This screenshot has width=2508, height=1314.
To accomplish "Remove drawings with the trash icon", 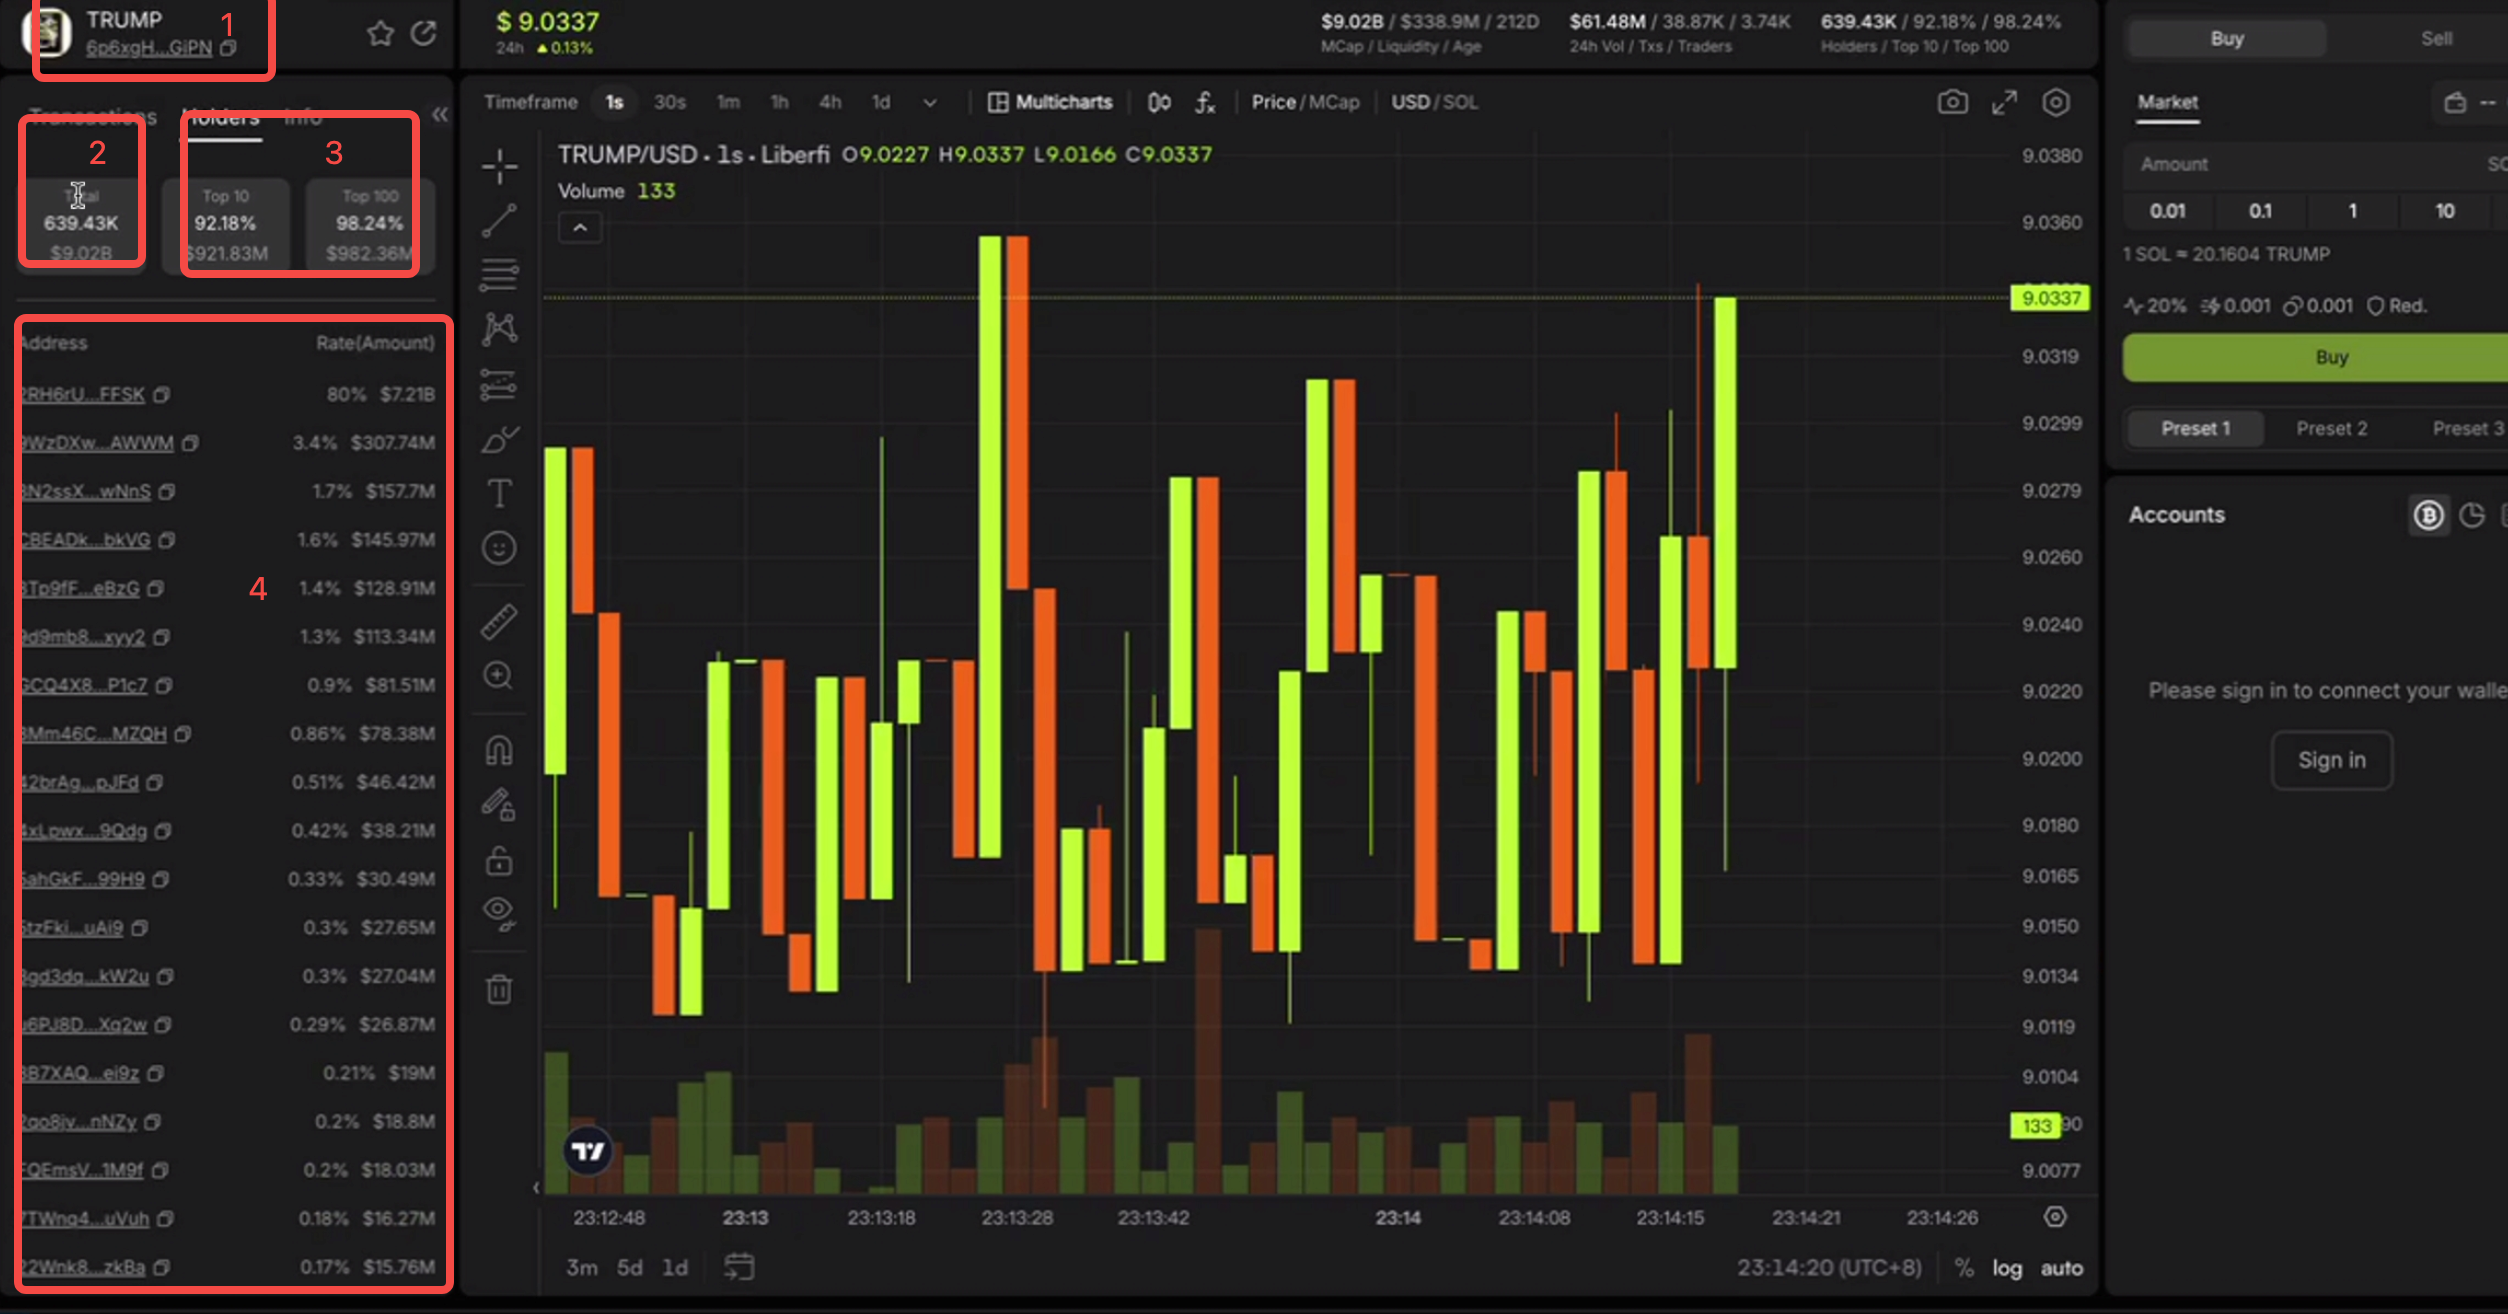I will (x=499, y=988).
